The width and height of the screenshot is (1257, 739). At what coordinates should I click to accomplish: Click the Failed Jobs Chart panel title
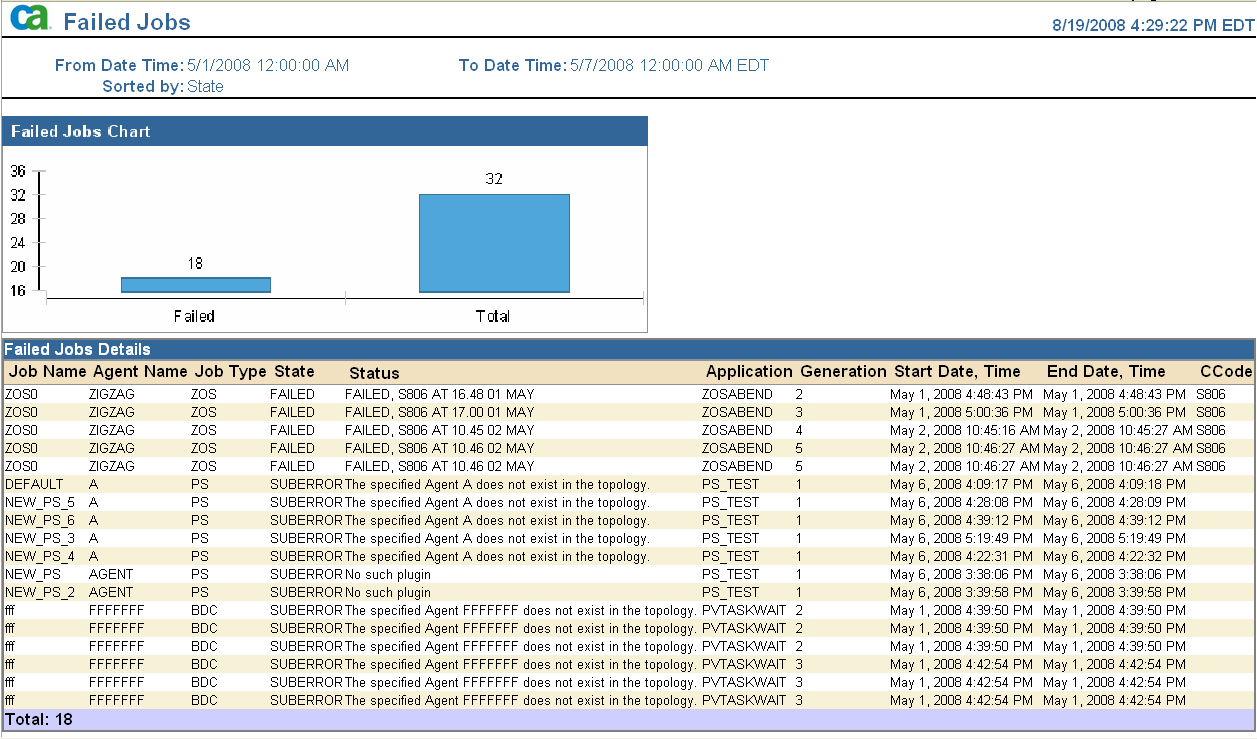81,131
